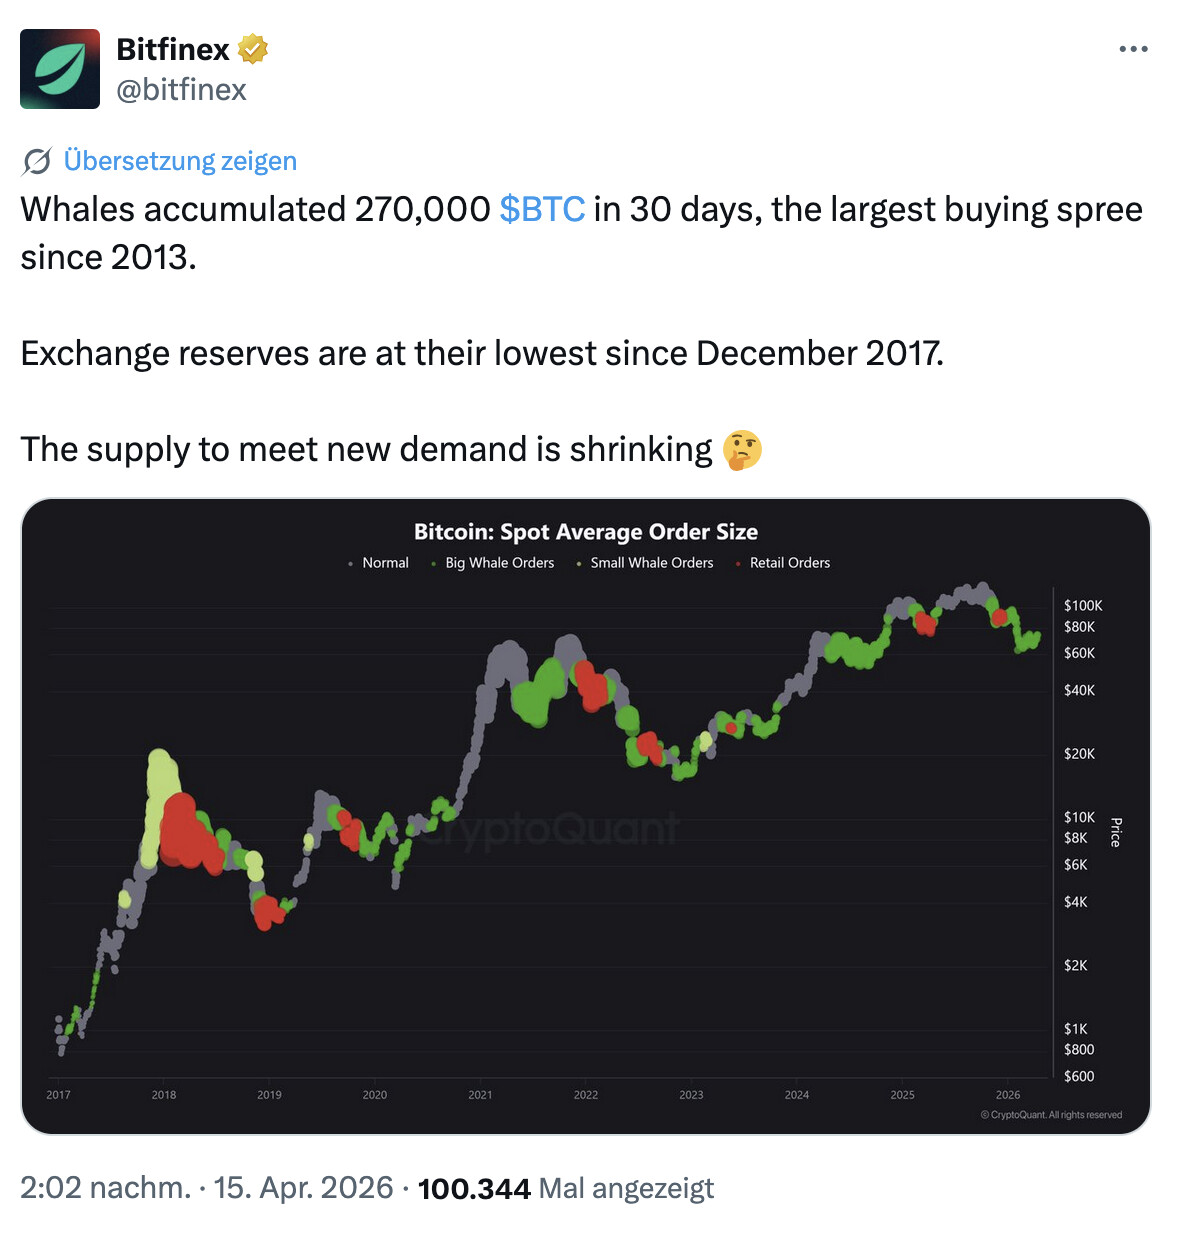
Task: Click the Bitfinex green leaf profile avatar
Action: coord(60,69)
